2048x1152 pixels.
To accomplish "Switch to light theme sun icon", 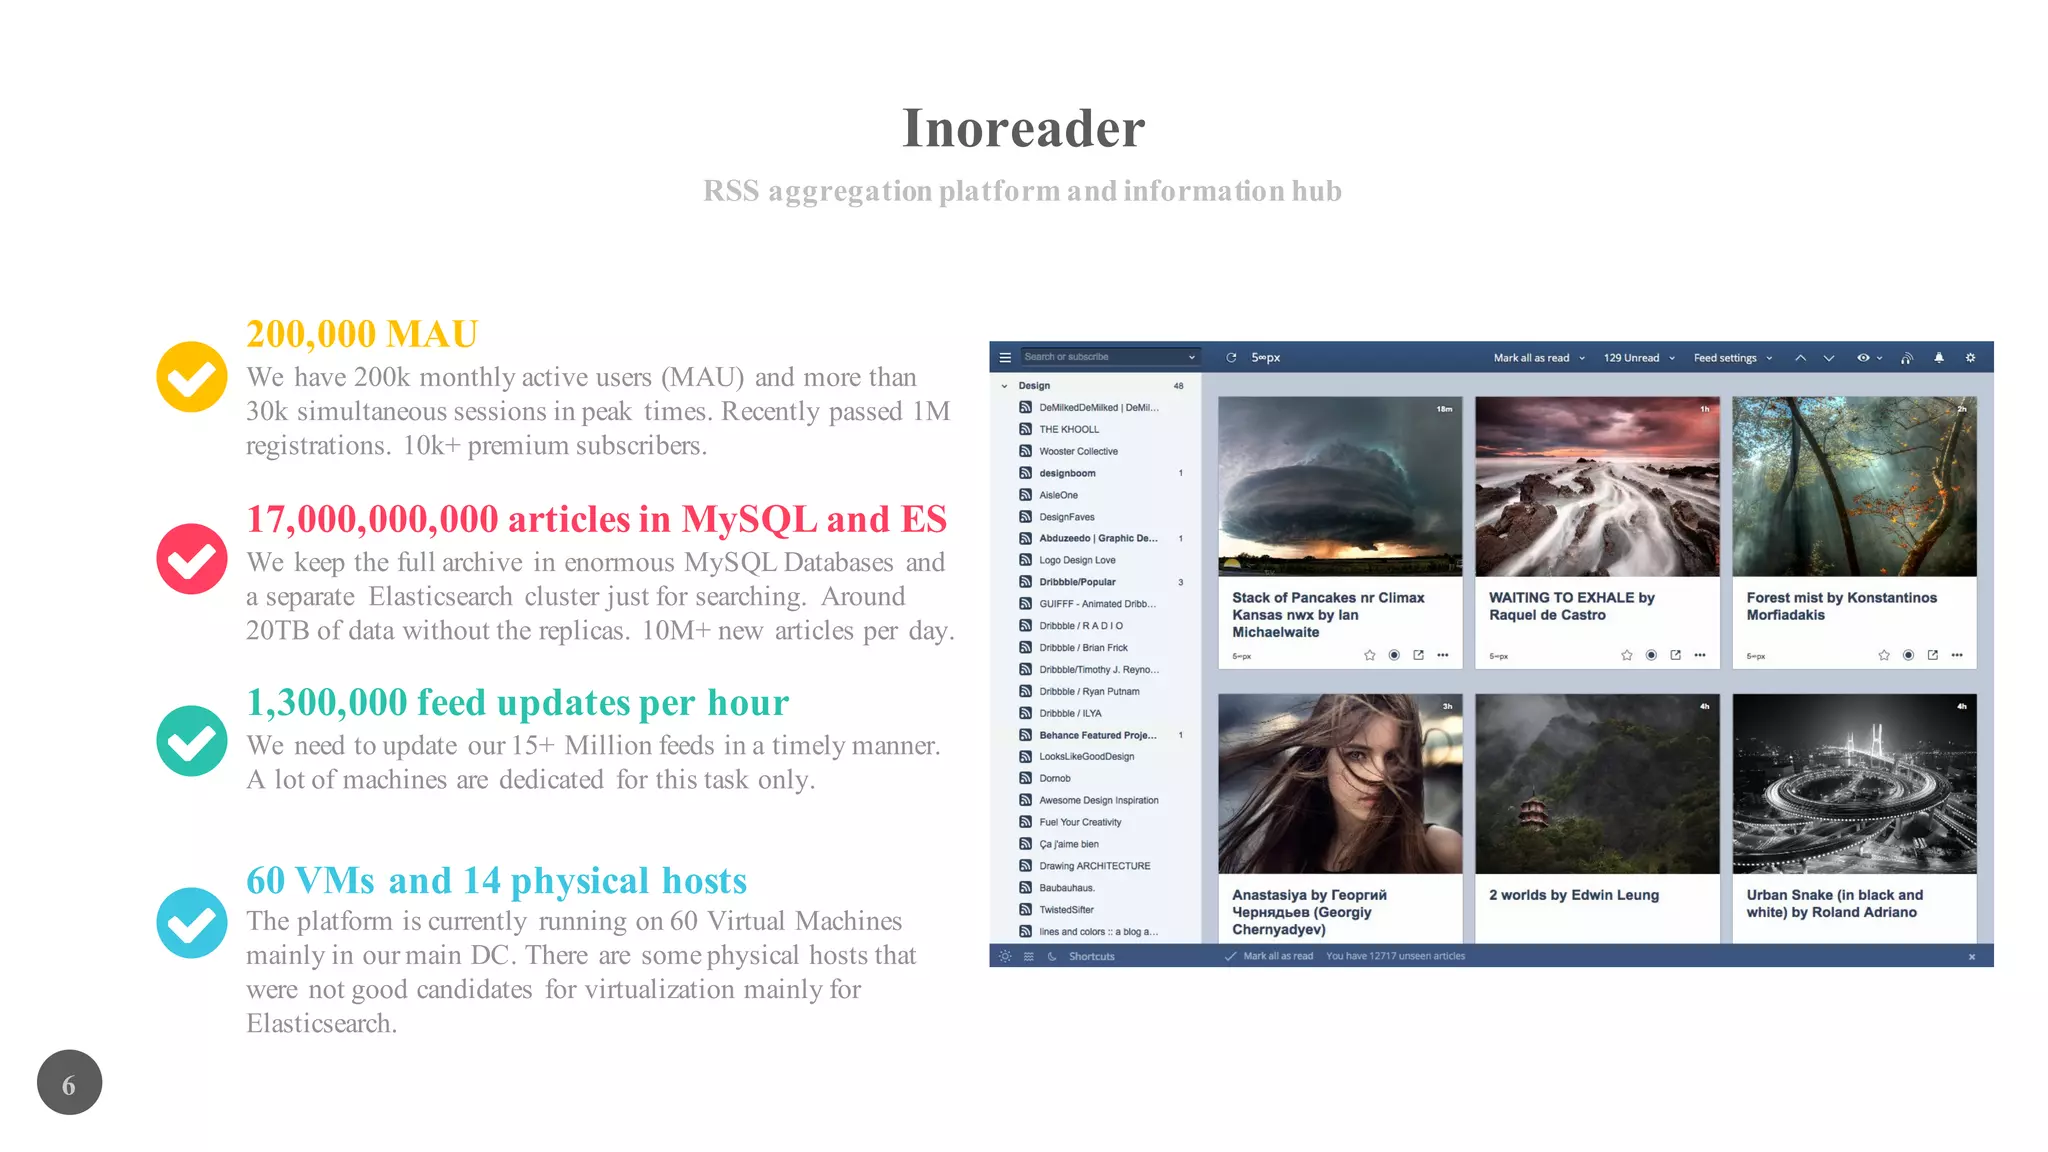I will point(1005,956).
